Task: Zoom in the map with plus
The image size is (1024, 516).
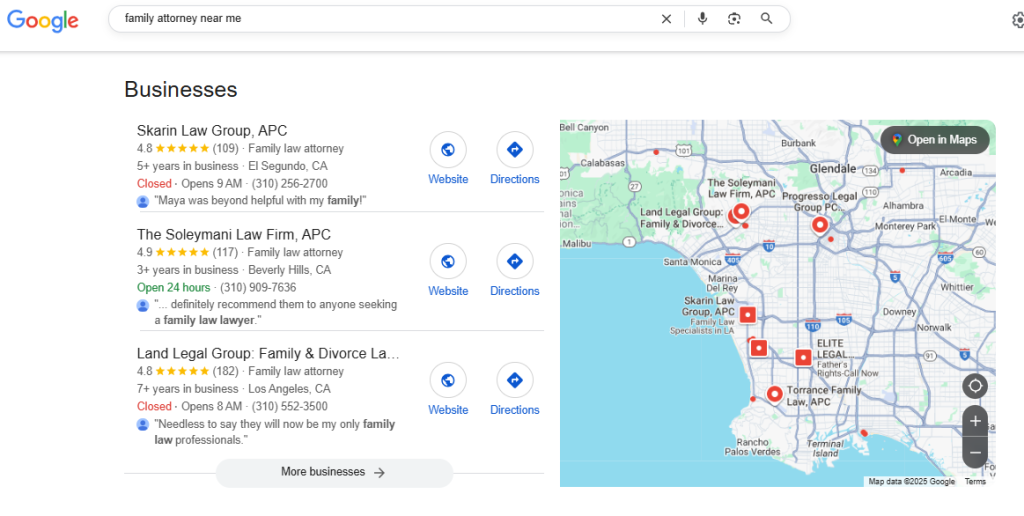Action: click(x=975, y=421)
